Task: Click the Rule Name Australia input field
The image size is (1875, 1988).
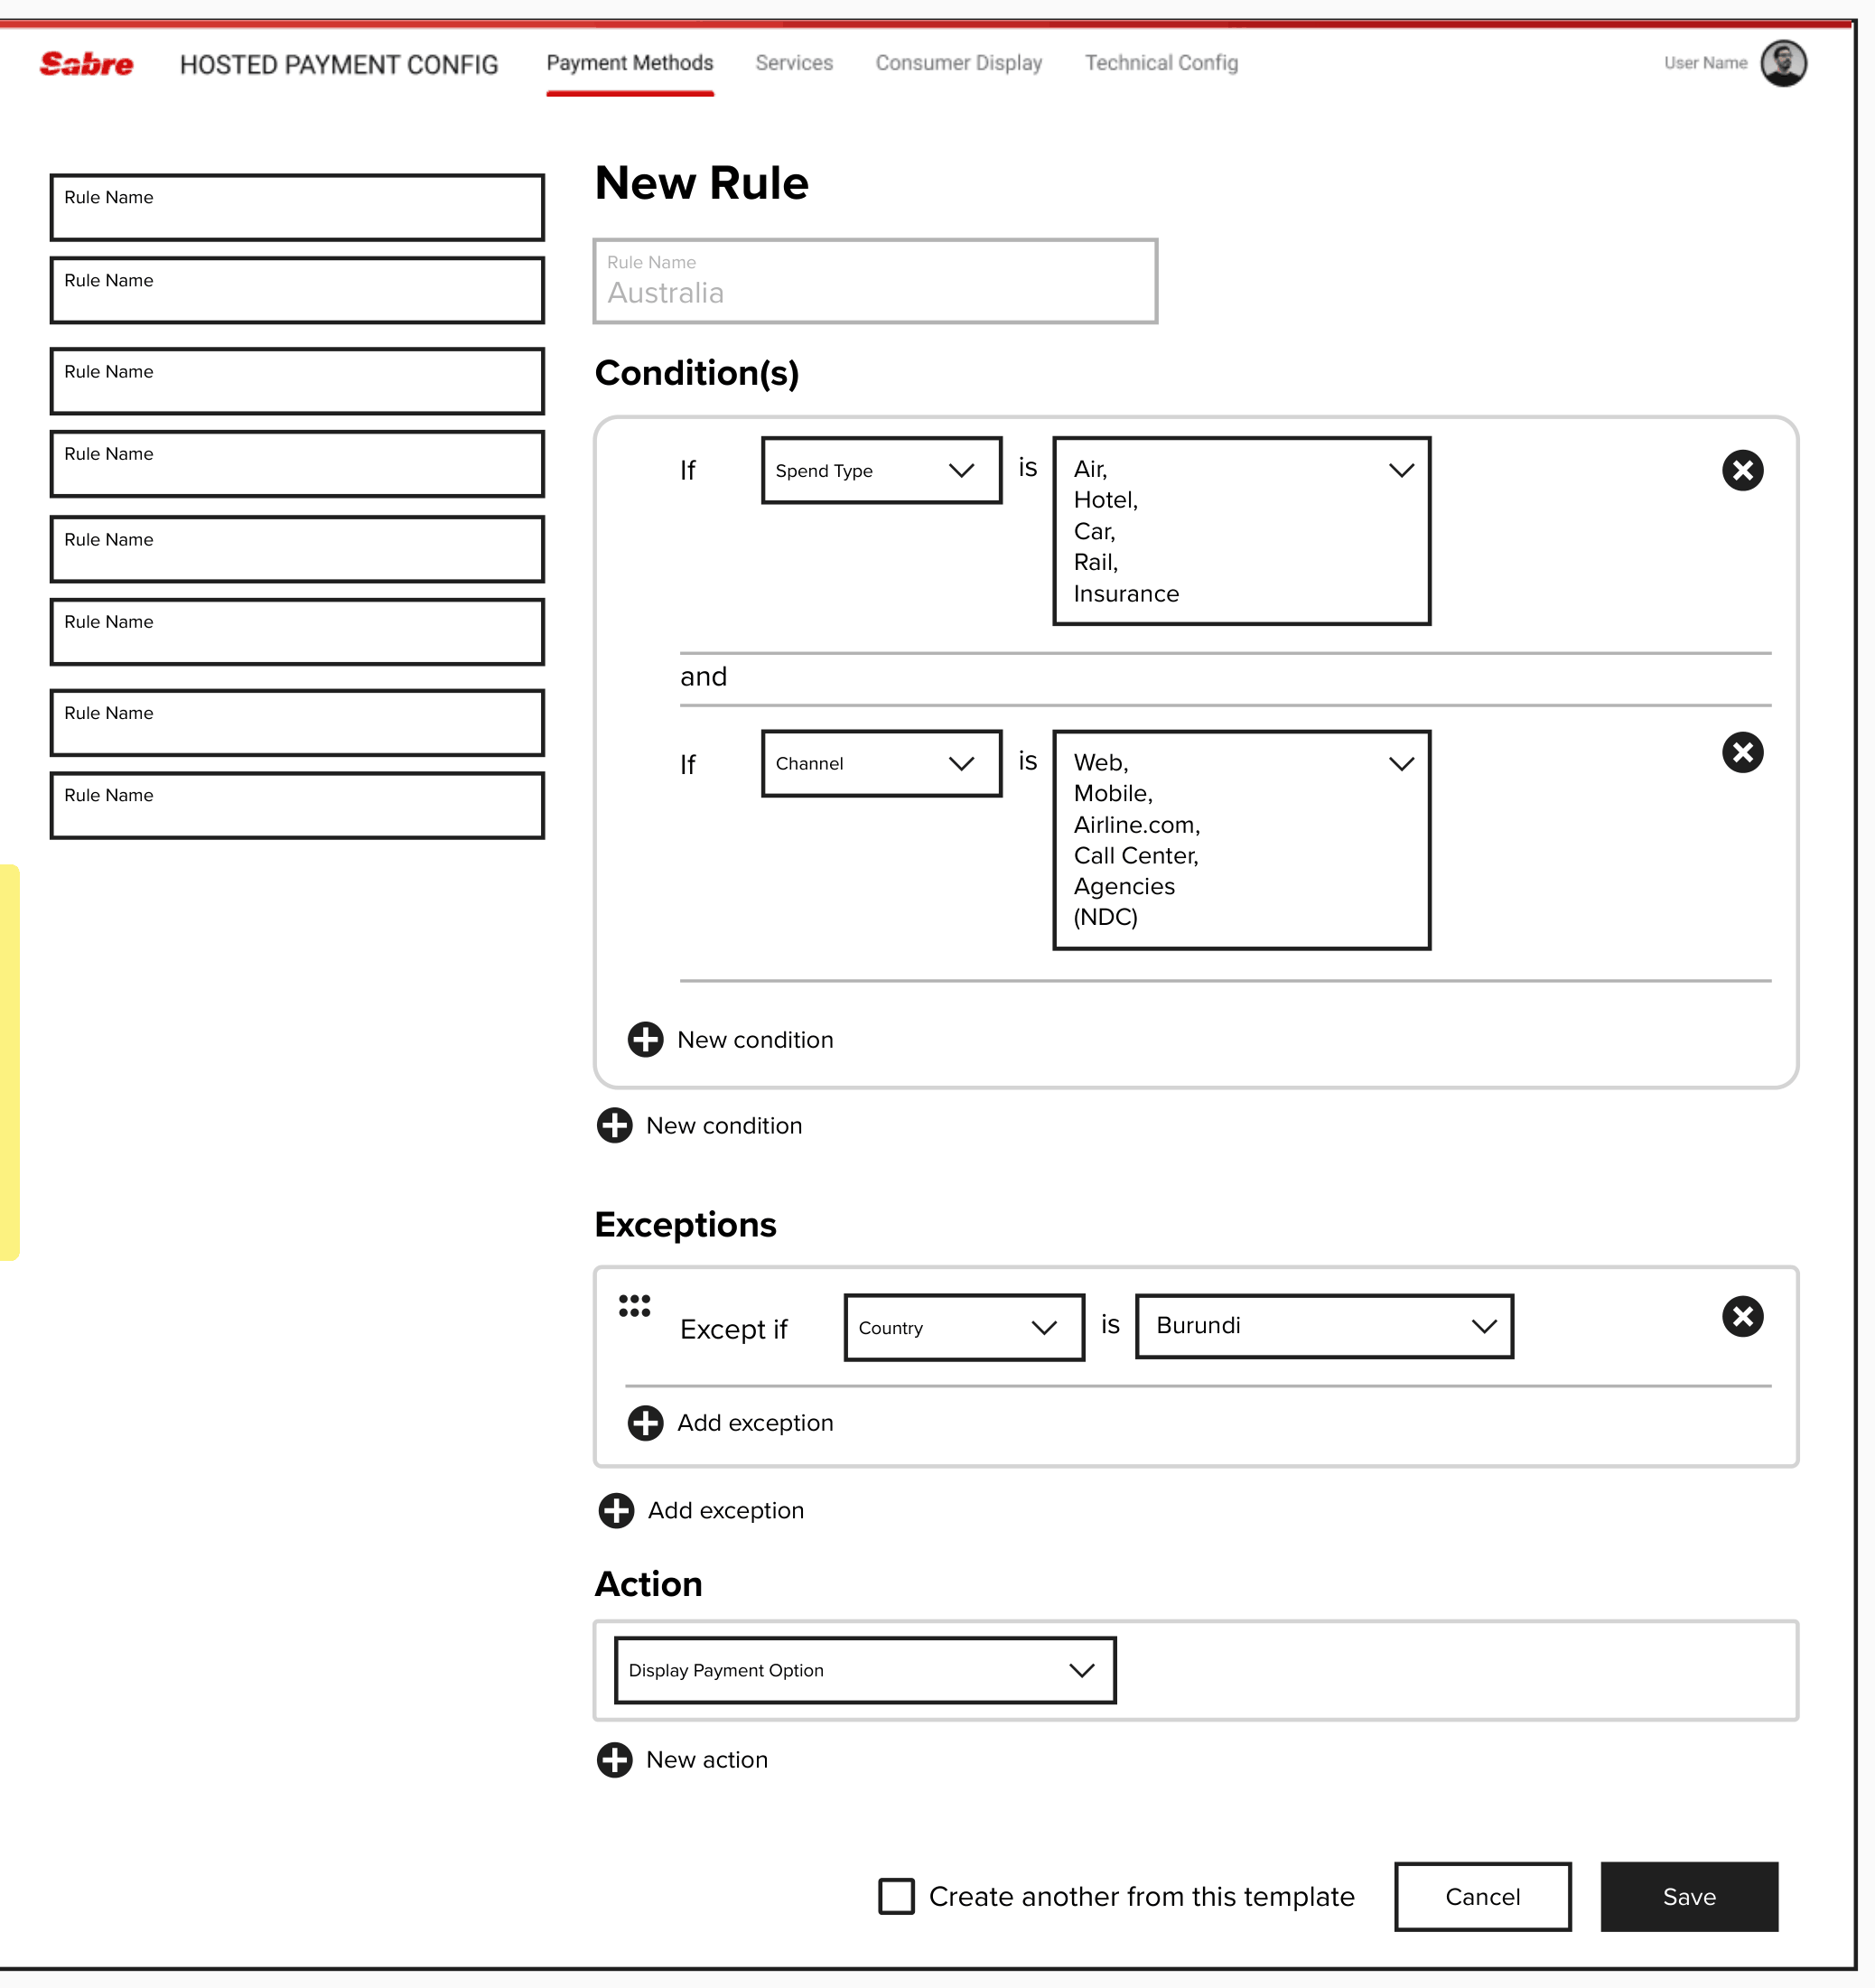Action: tap(875, 281)
